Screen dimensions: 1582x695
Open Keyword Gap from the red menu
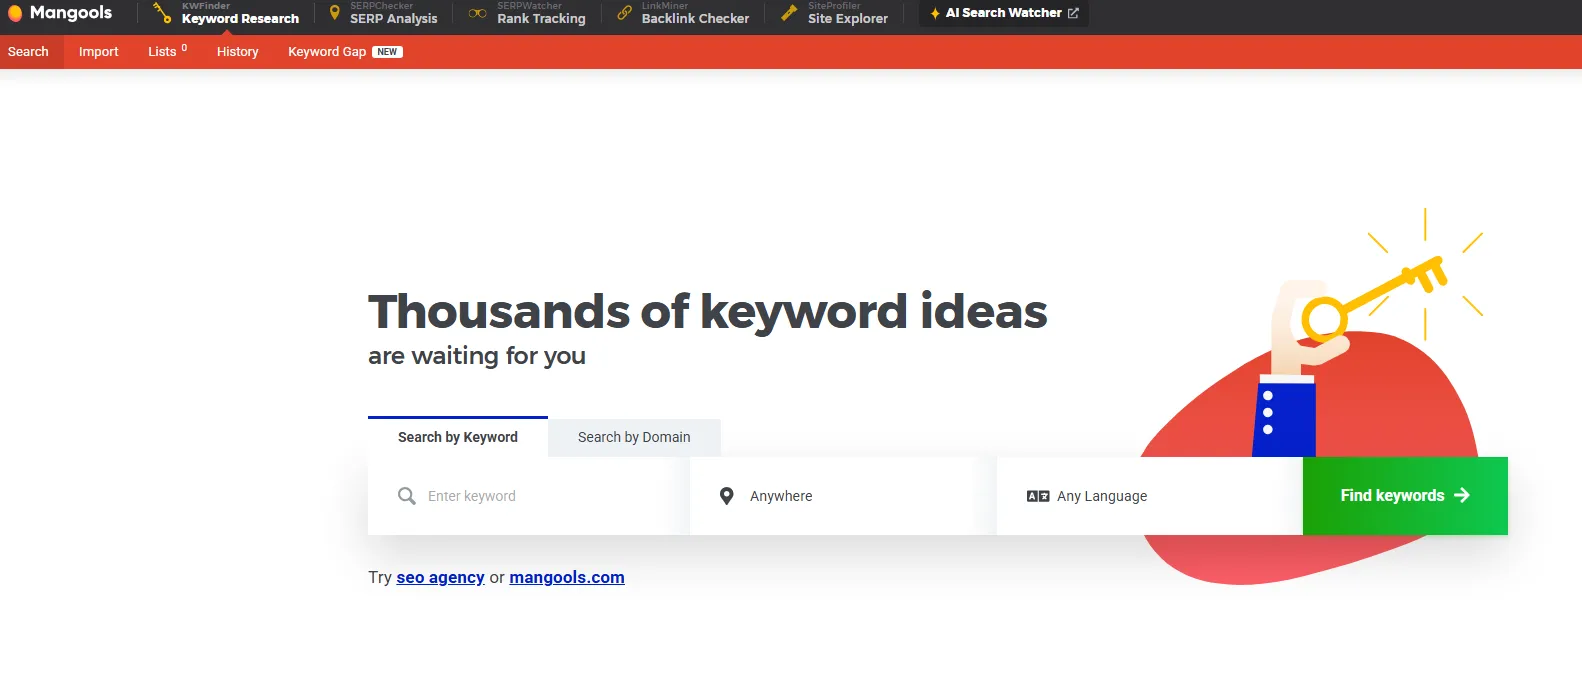point(327,52)
